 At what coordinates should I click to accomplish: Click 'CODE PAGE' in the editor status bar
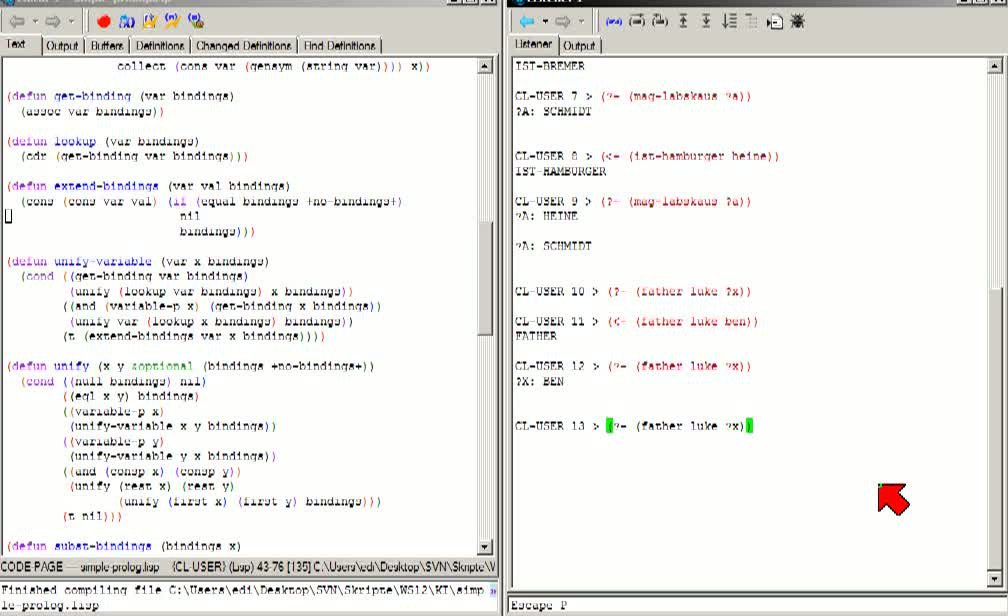point(32,566)
